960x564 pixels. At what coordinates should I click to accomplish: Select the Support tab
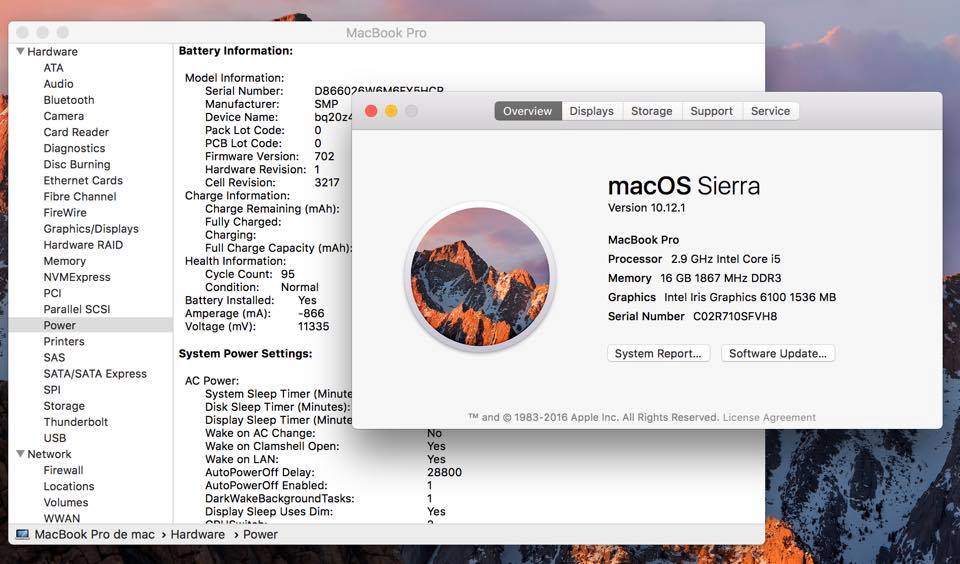711,111
